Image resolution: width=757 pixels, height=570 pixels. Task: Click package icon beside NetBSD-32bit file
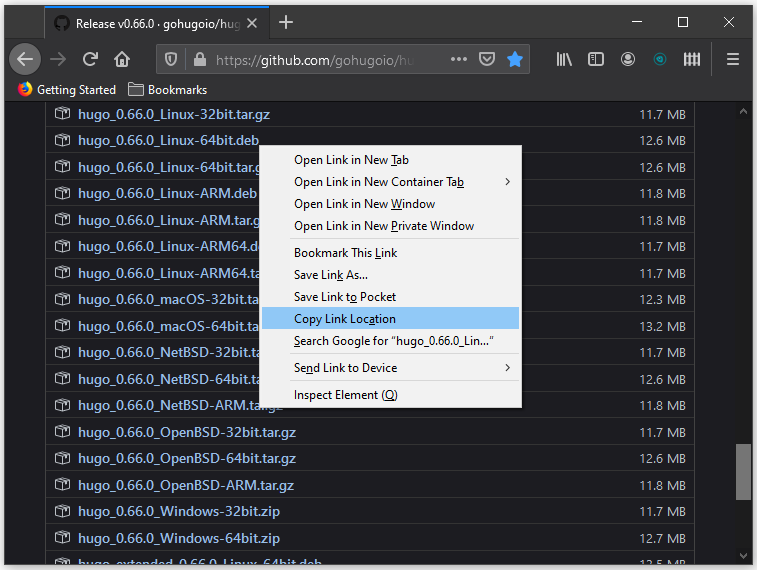62,352
